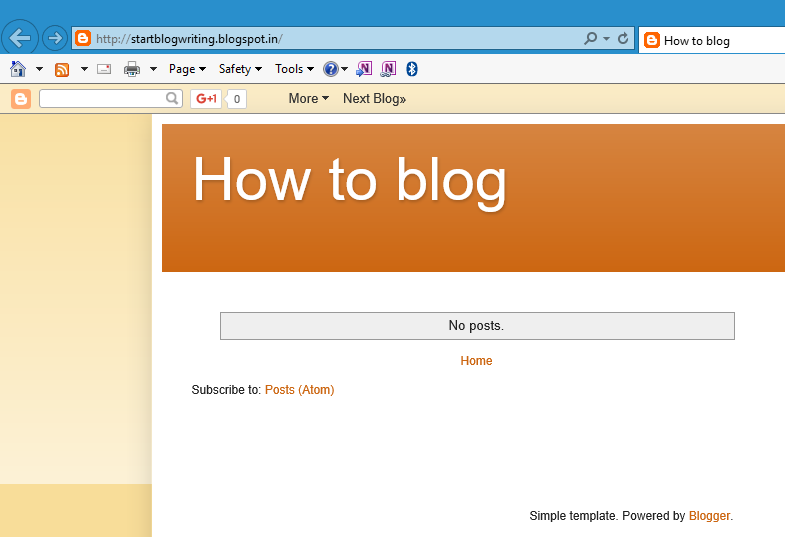Click the magnifier icon in the navbar search
This screenshot has width=785, height=537.
click(x=172, y=98)
